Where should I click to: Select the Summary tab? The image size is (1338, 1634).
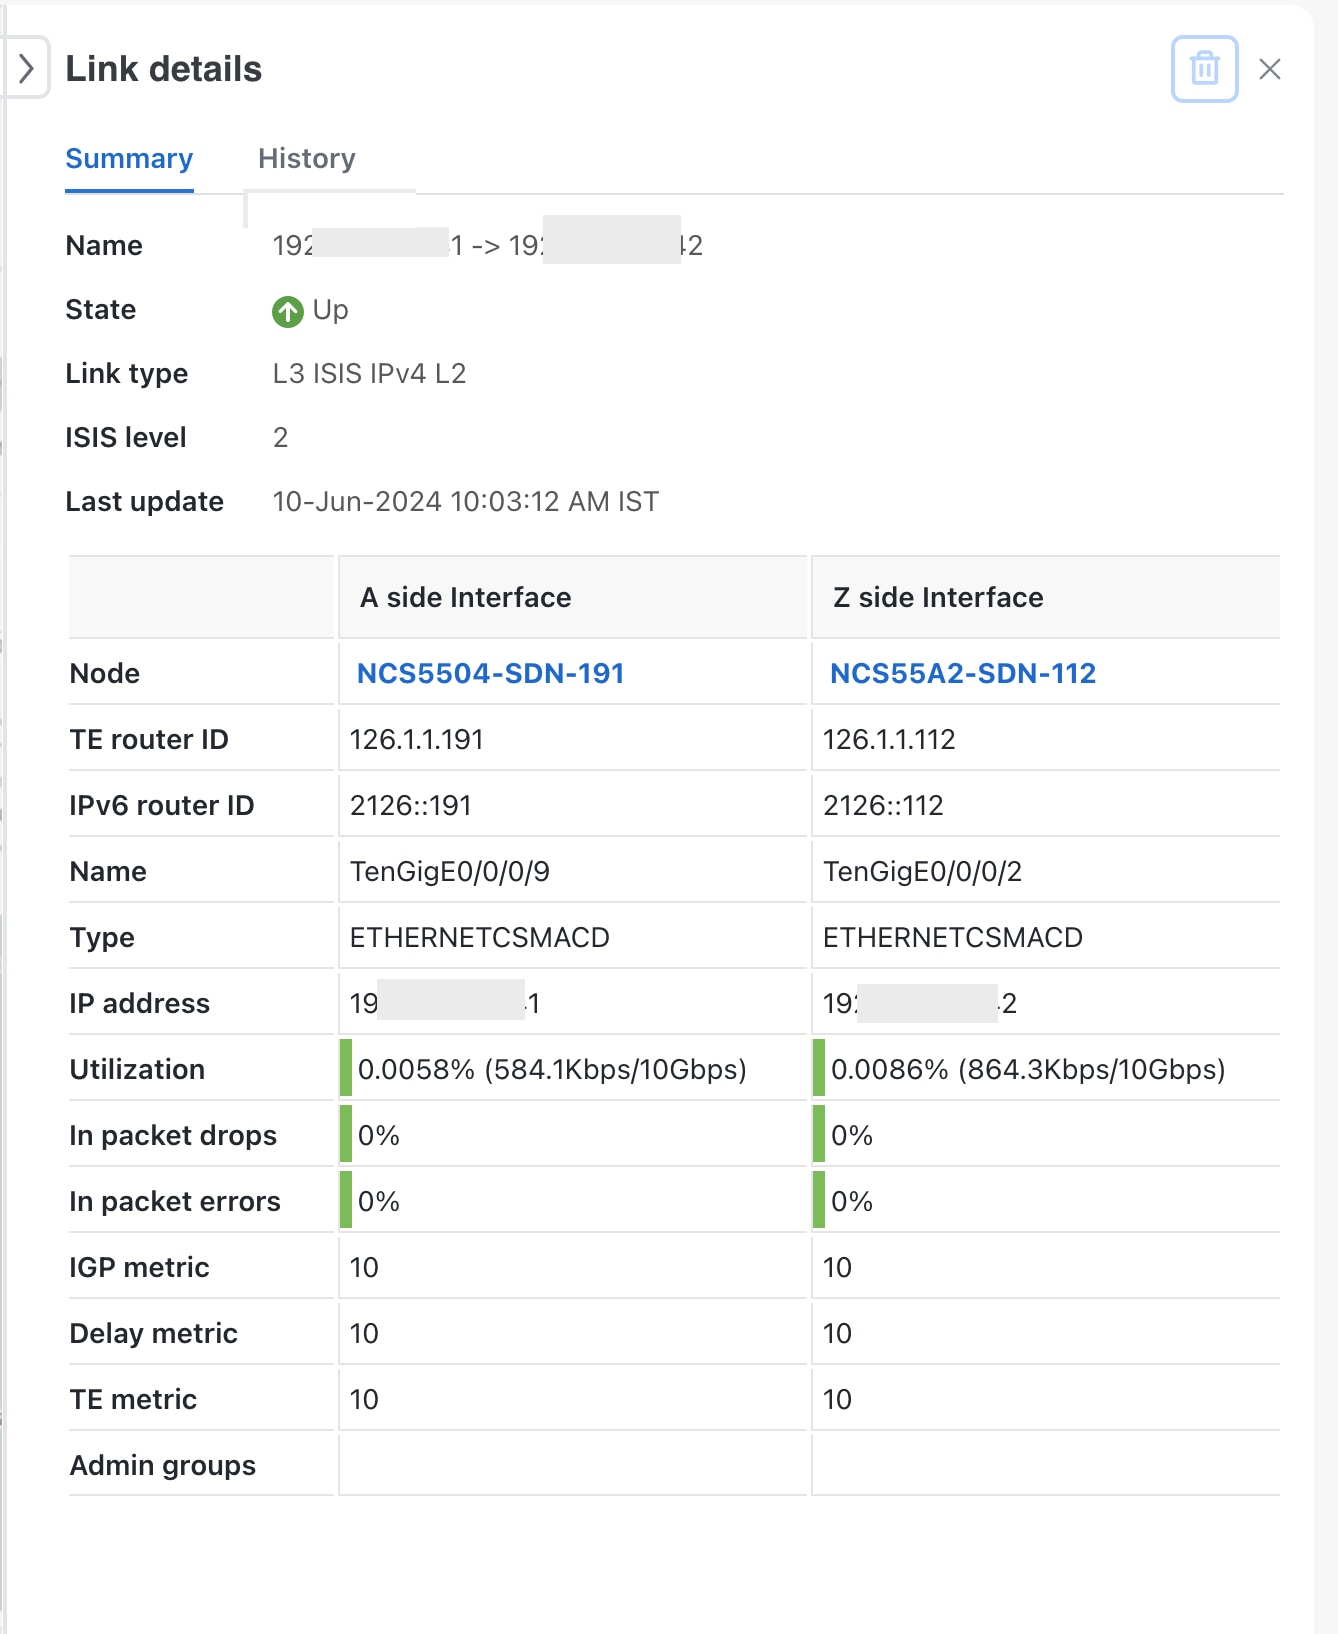(129, 158)
